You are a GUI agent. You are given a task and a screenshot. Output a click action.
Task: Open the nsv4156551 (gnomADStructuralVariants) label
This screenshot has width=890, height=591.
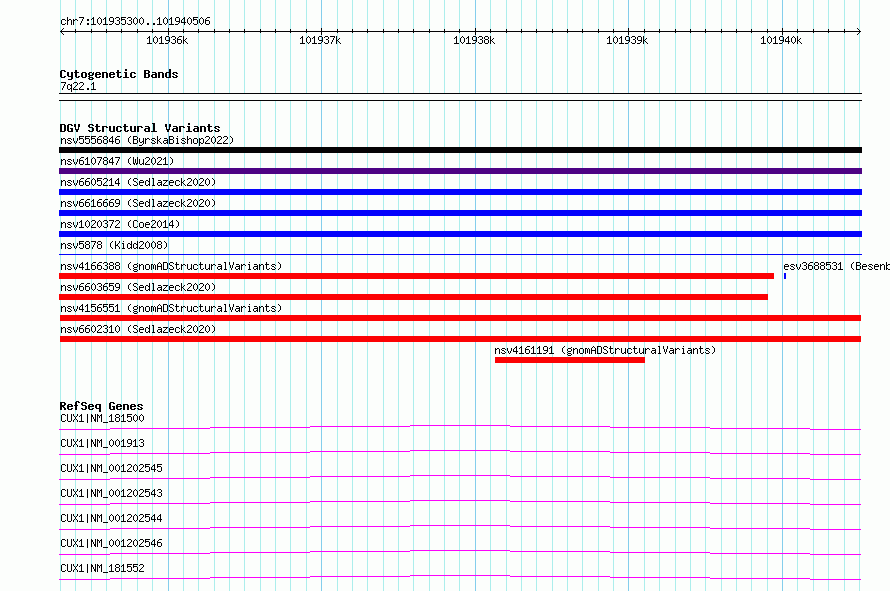pyautogui.click(x=171, y=308)
